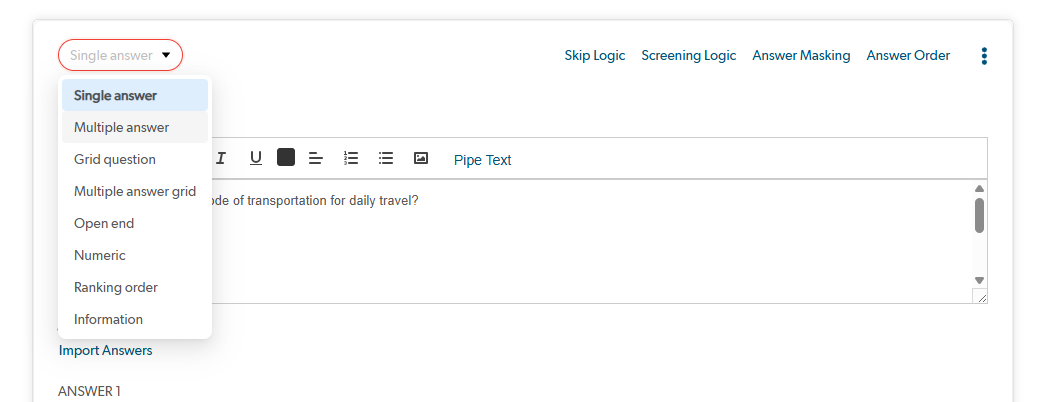
Task: Click inside the question text area
Action: click(590, 245)
